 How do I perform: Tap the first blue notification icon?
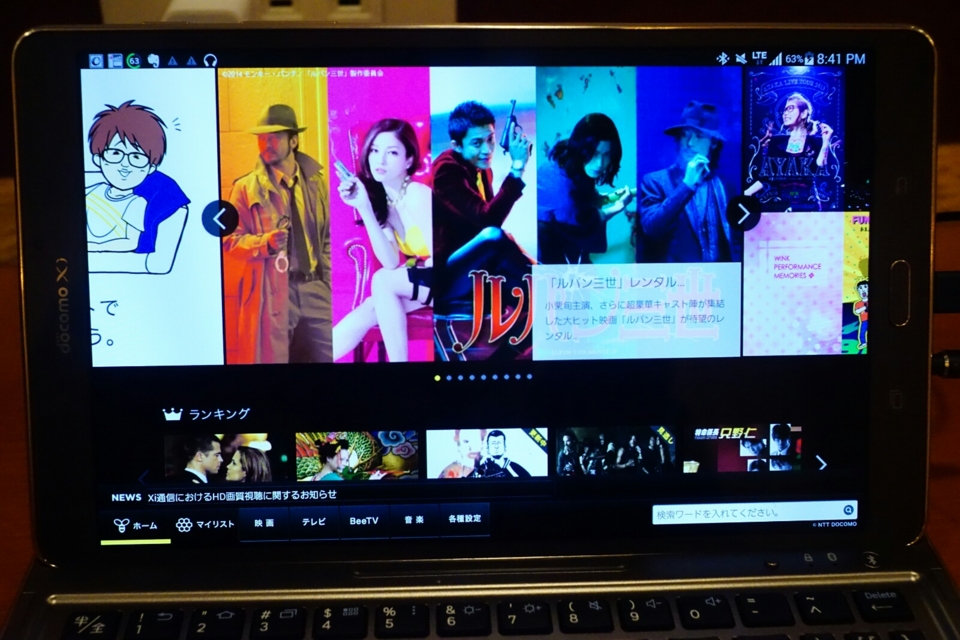96,60
